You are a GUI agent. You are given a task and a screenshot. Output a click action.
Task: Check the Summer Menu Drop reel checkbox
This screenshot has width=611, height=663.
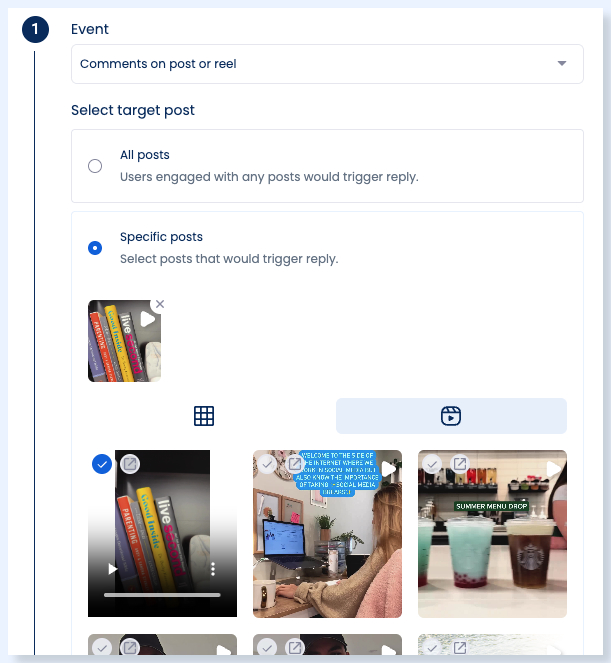(432, 464)
